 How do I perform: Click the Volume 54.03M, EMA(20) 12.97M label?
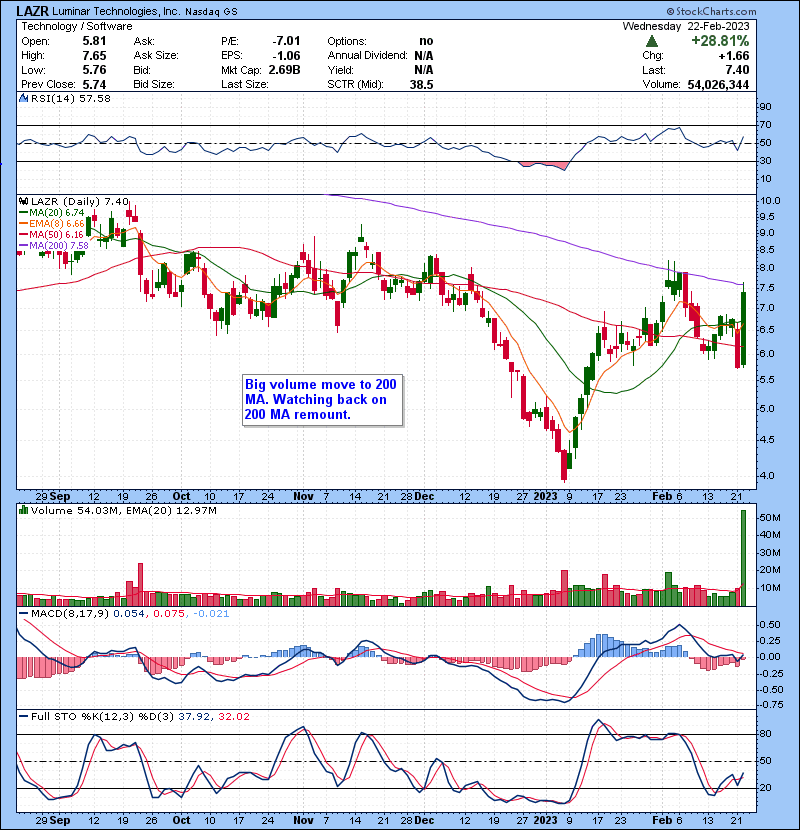click(x=123, y=510)
